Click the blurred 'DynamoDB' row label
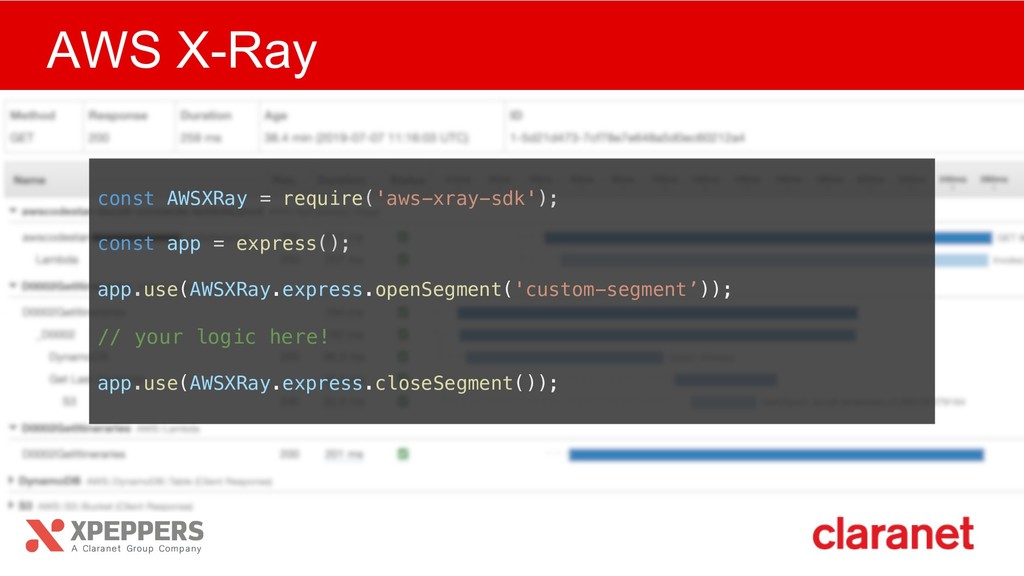 pyautogui.click(x=50, y=481)
